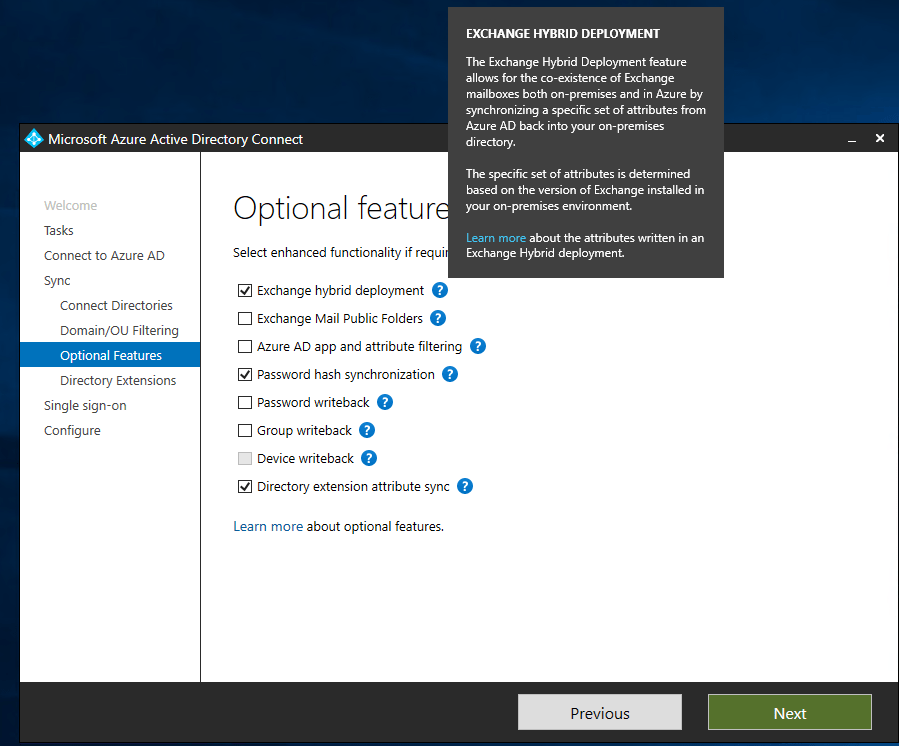Open the Connect to Azure AD step

104,256
